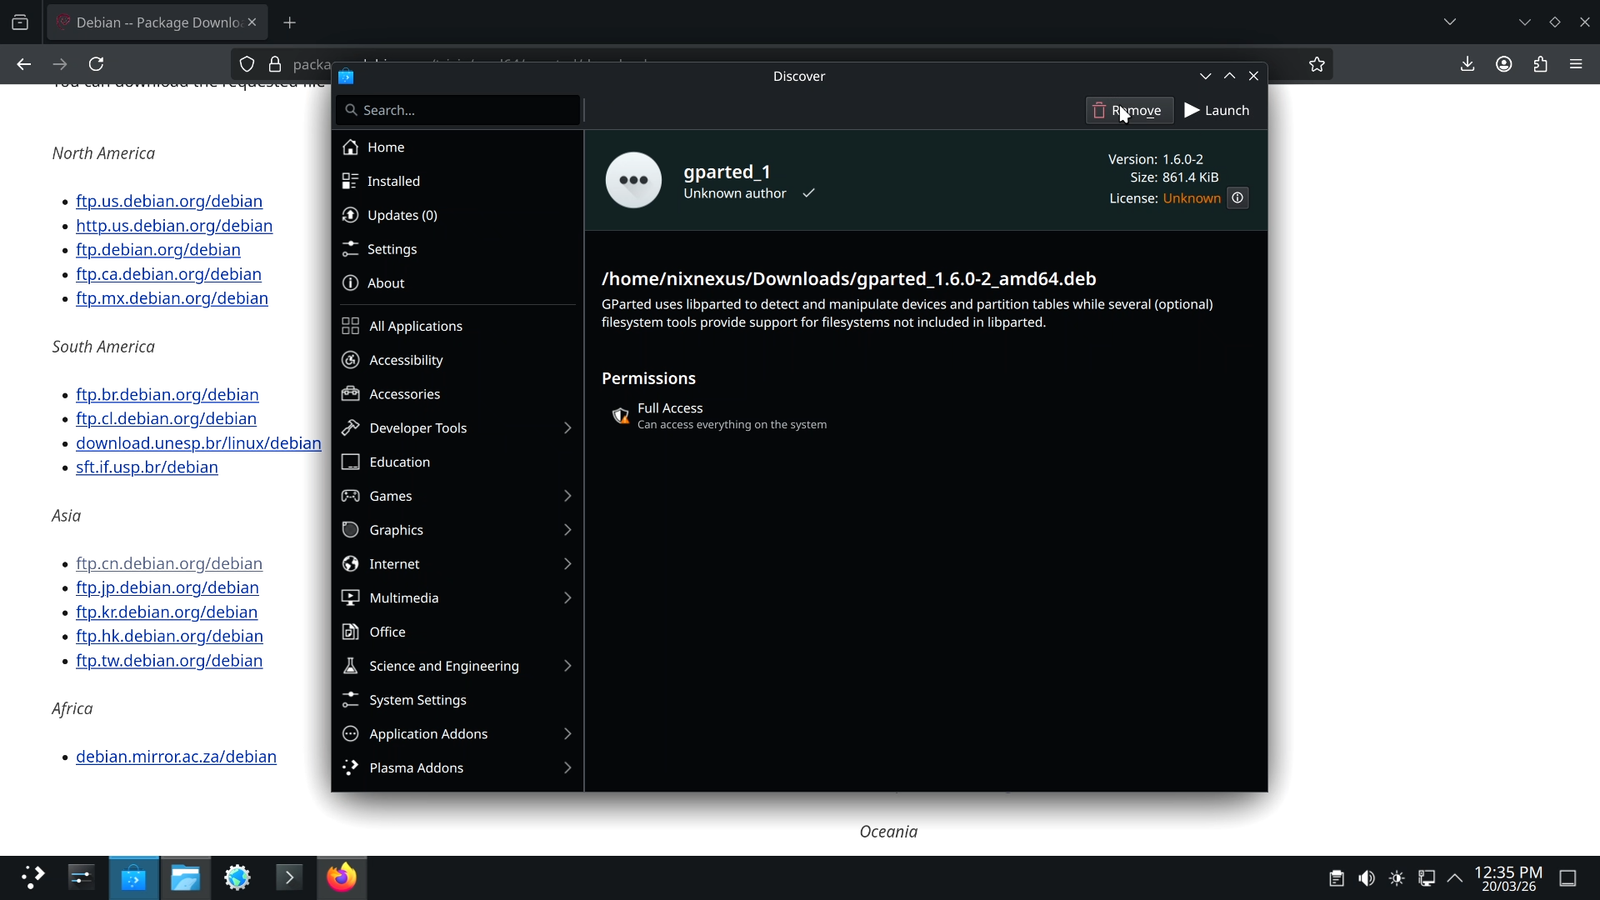Focus the Discover search field
This screenshot has width=1600, height=900.
pyautogui.click(x=458, y=110)
